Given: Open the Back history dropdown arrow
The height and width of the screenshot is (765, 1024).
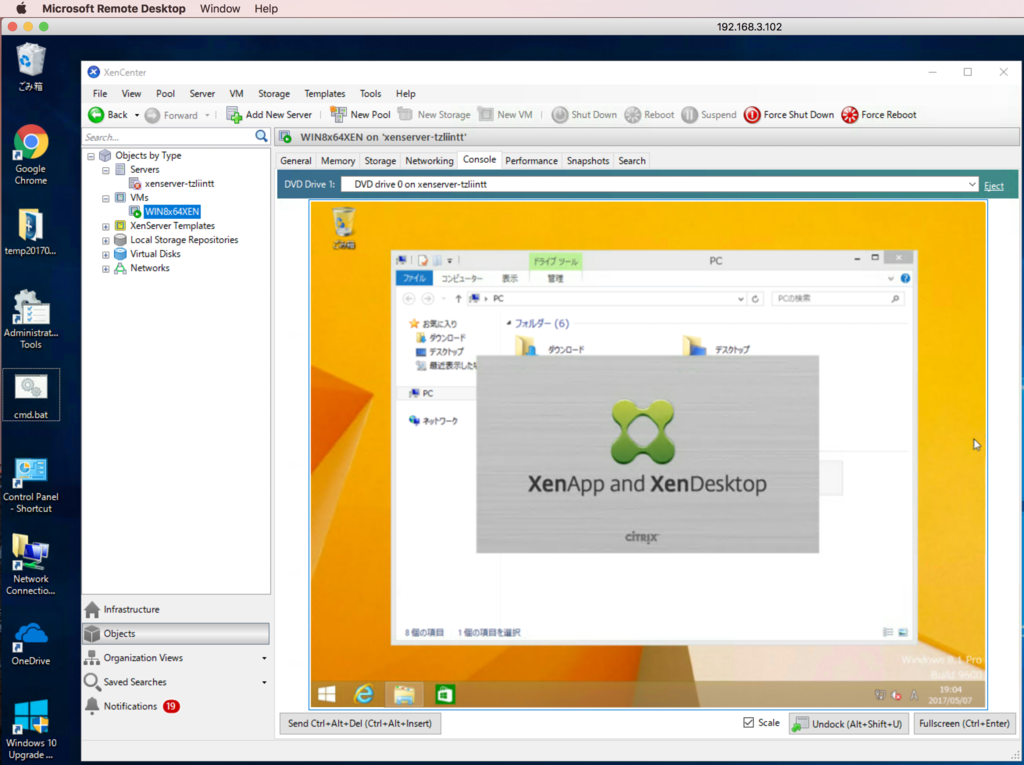Looking at the screenshot, I should pos(136,116).
